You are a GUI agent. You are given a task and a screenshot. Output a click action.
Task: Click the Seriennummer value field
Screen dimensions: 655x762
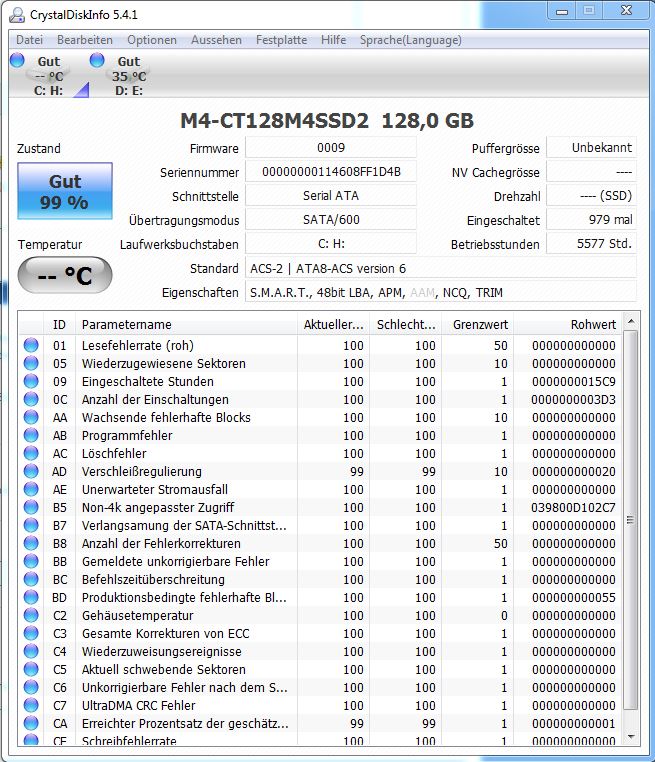pos(331,172)
